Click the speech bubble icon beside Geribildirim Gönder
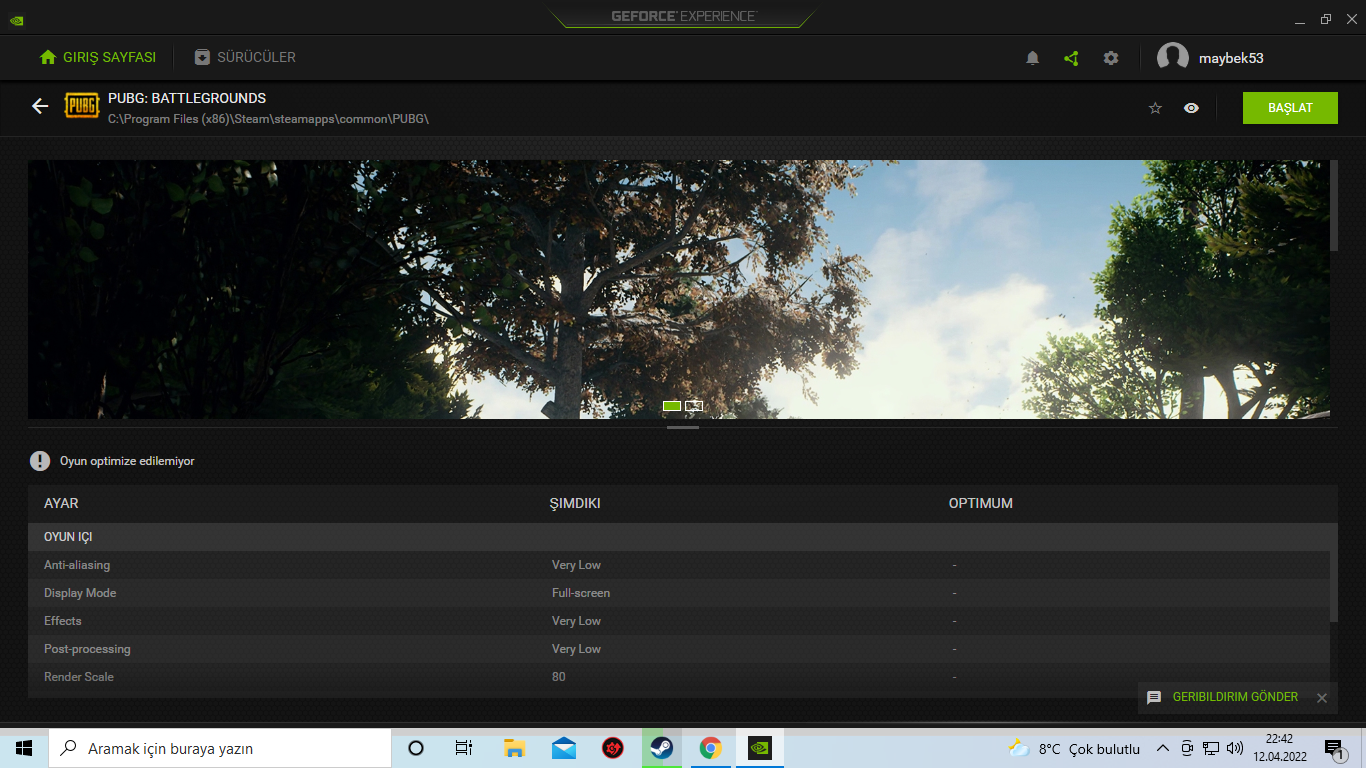The height and width of the screenshot is (768, 1366). tap(1154, 697)
